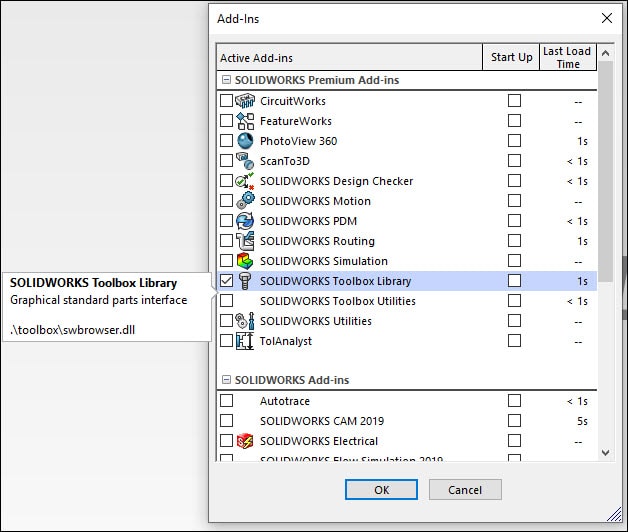
Task: Click the TolAnalyst icon
Action: pyautogui.click(x=245, y=341)
